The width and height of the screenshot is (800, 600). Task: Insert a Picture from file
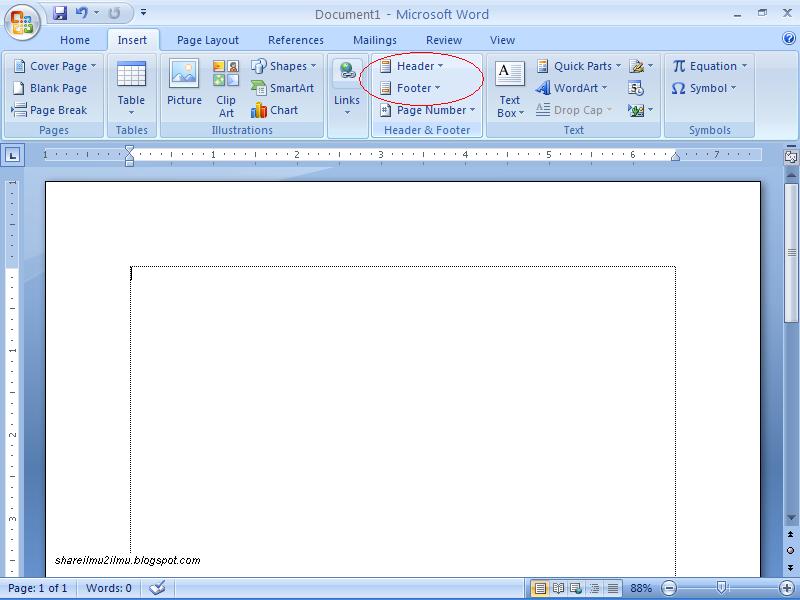[x=184, y=83]
